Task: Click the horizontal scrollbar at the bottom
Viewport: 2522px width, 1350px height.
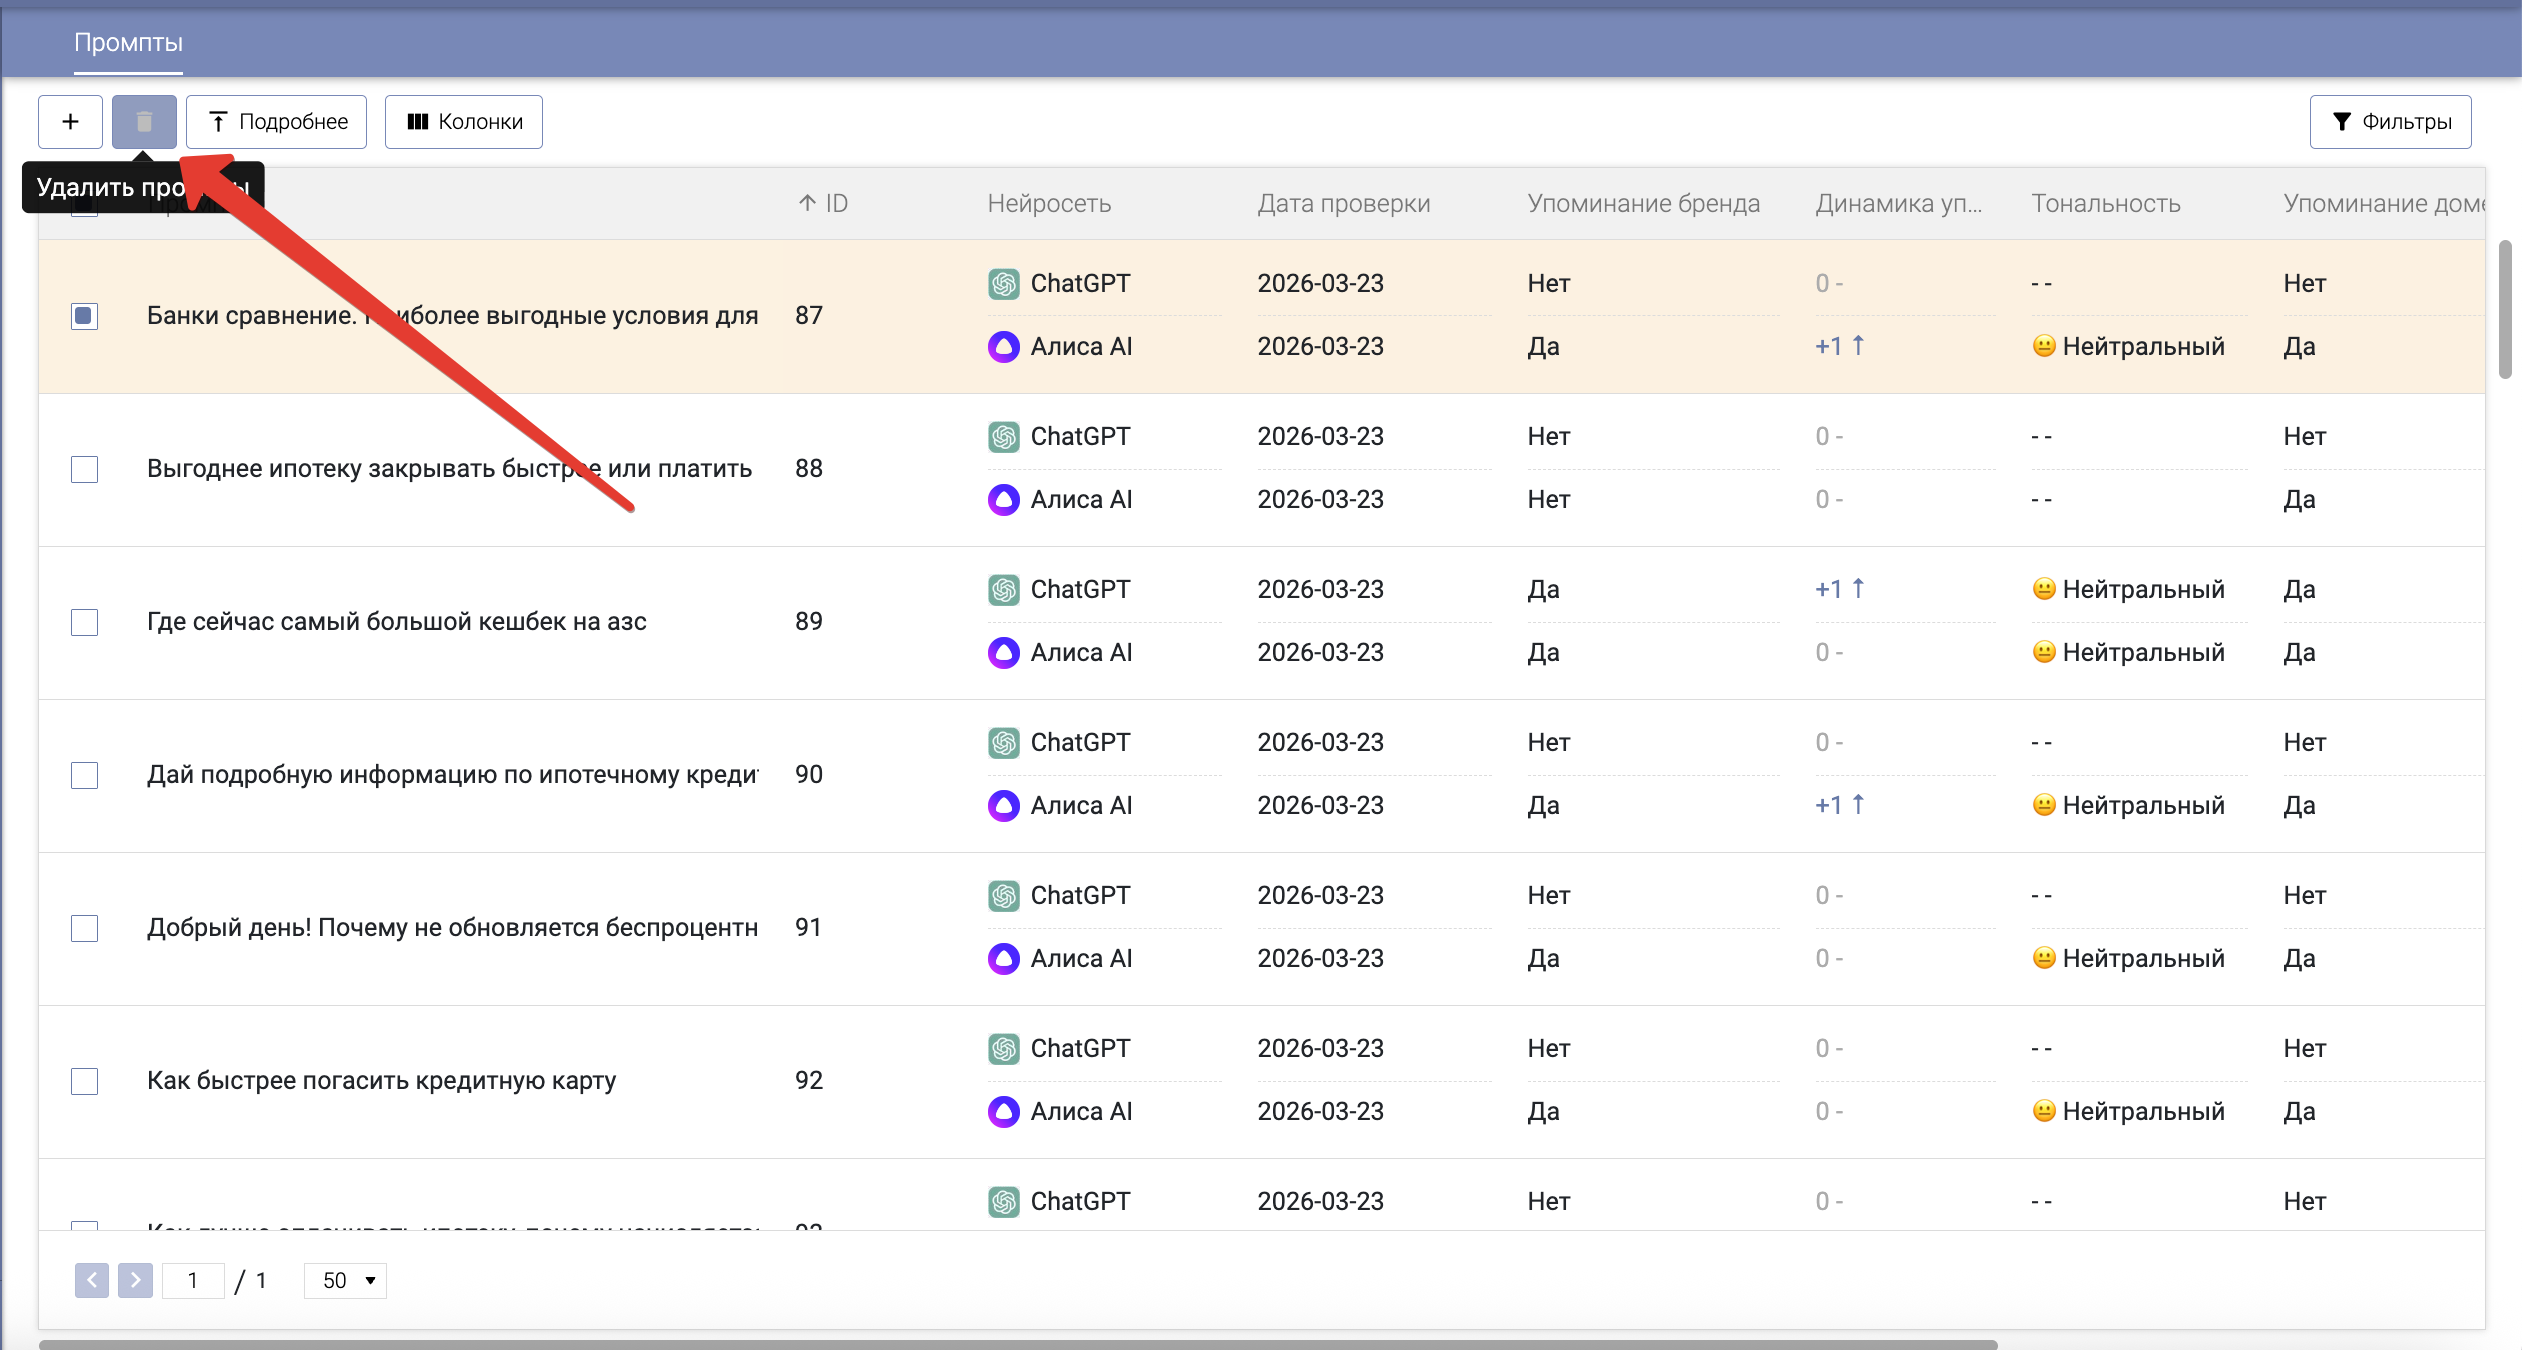Action: point(1017,1344)
